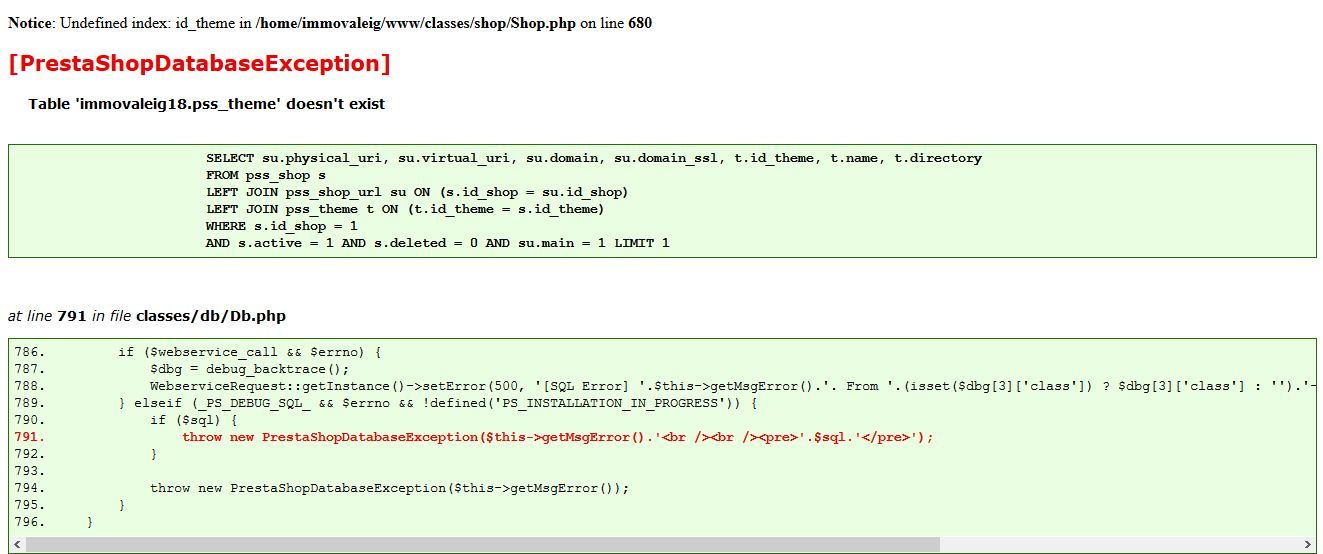Click the horizontal scrollbar thumb
This screenshot has height=554, width=1323.
[x=480, y=544]
